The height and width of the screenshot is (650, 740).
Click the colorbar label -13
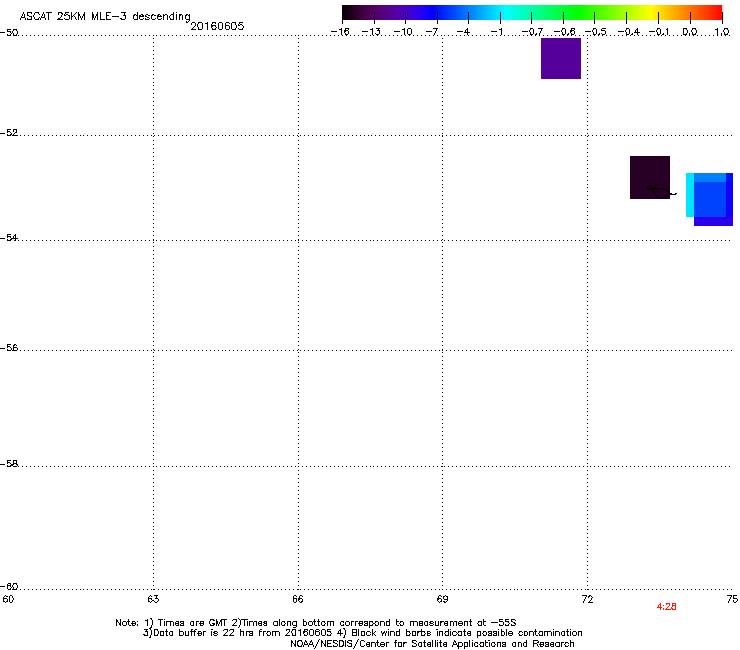[x=371, y=32]
